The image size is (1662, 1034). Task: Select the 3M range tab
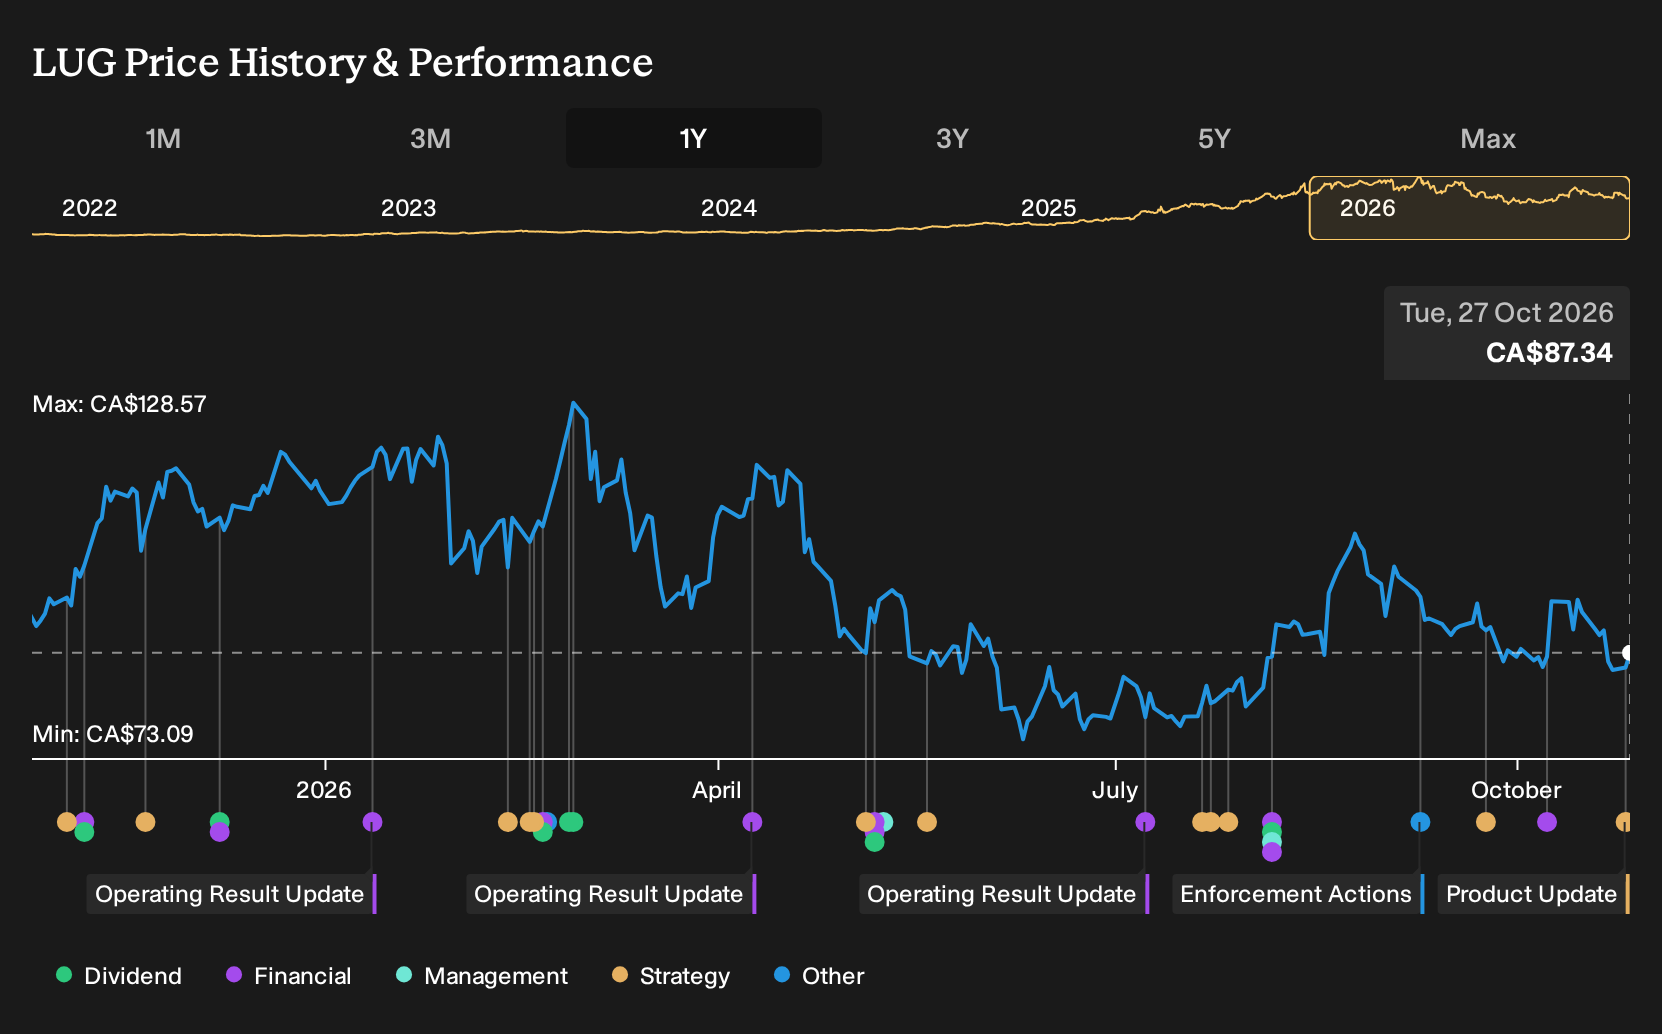(430, 138)
